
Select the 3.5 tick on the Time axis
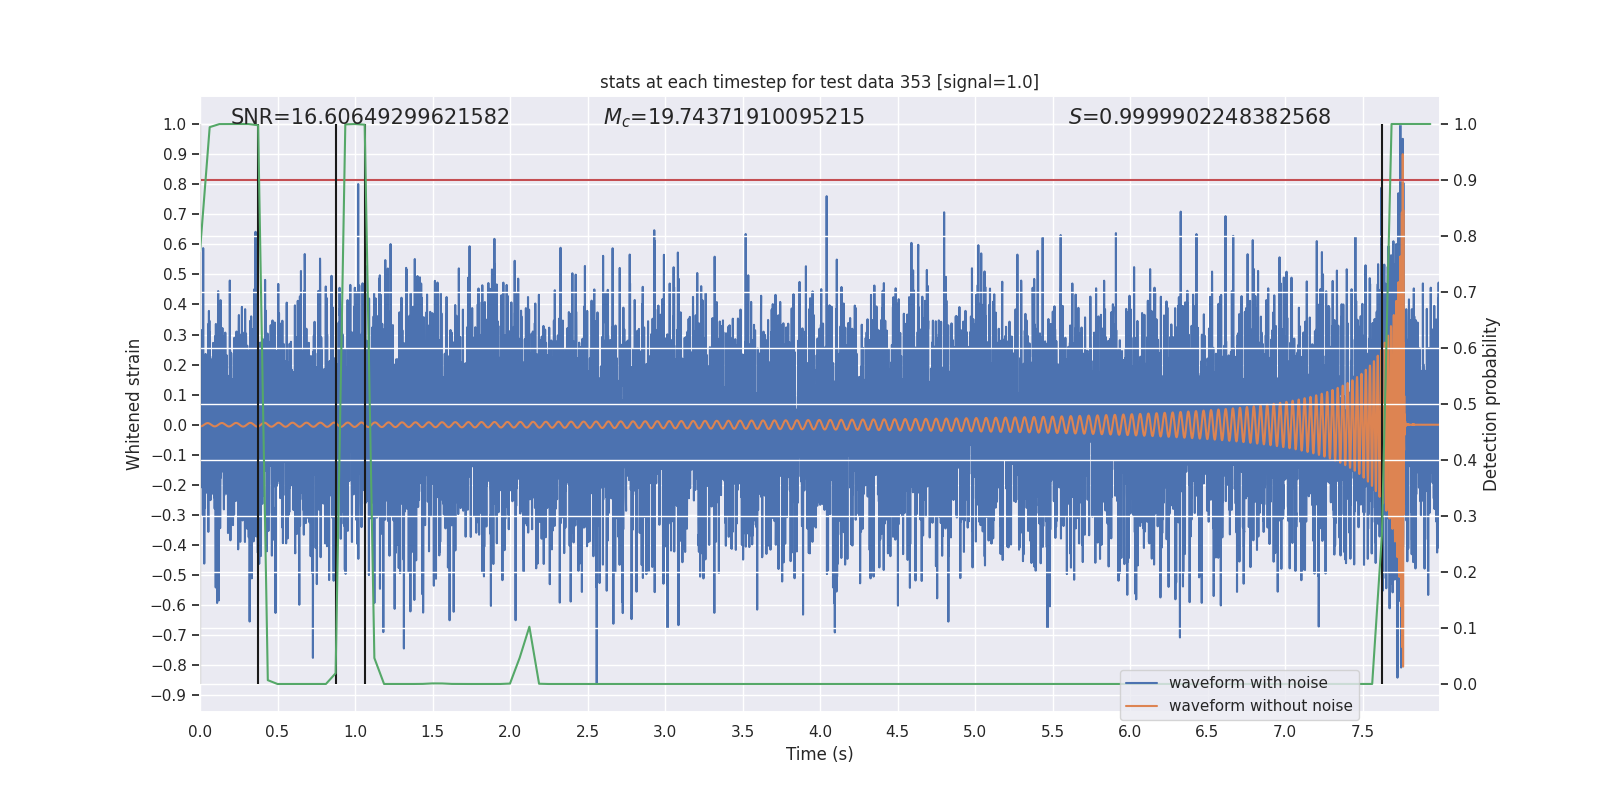click(742, 731)
